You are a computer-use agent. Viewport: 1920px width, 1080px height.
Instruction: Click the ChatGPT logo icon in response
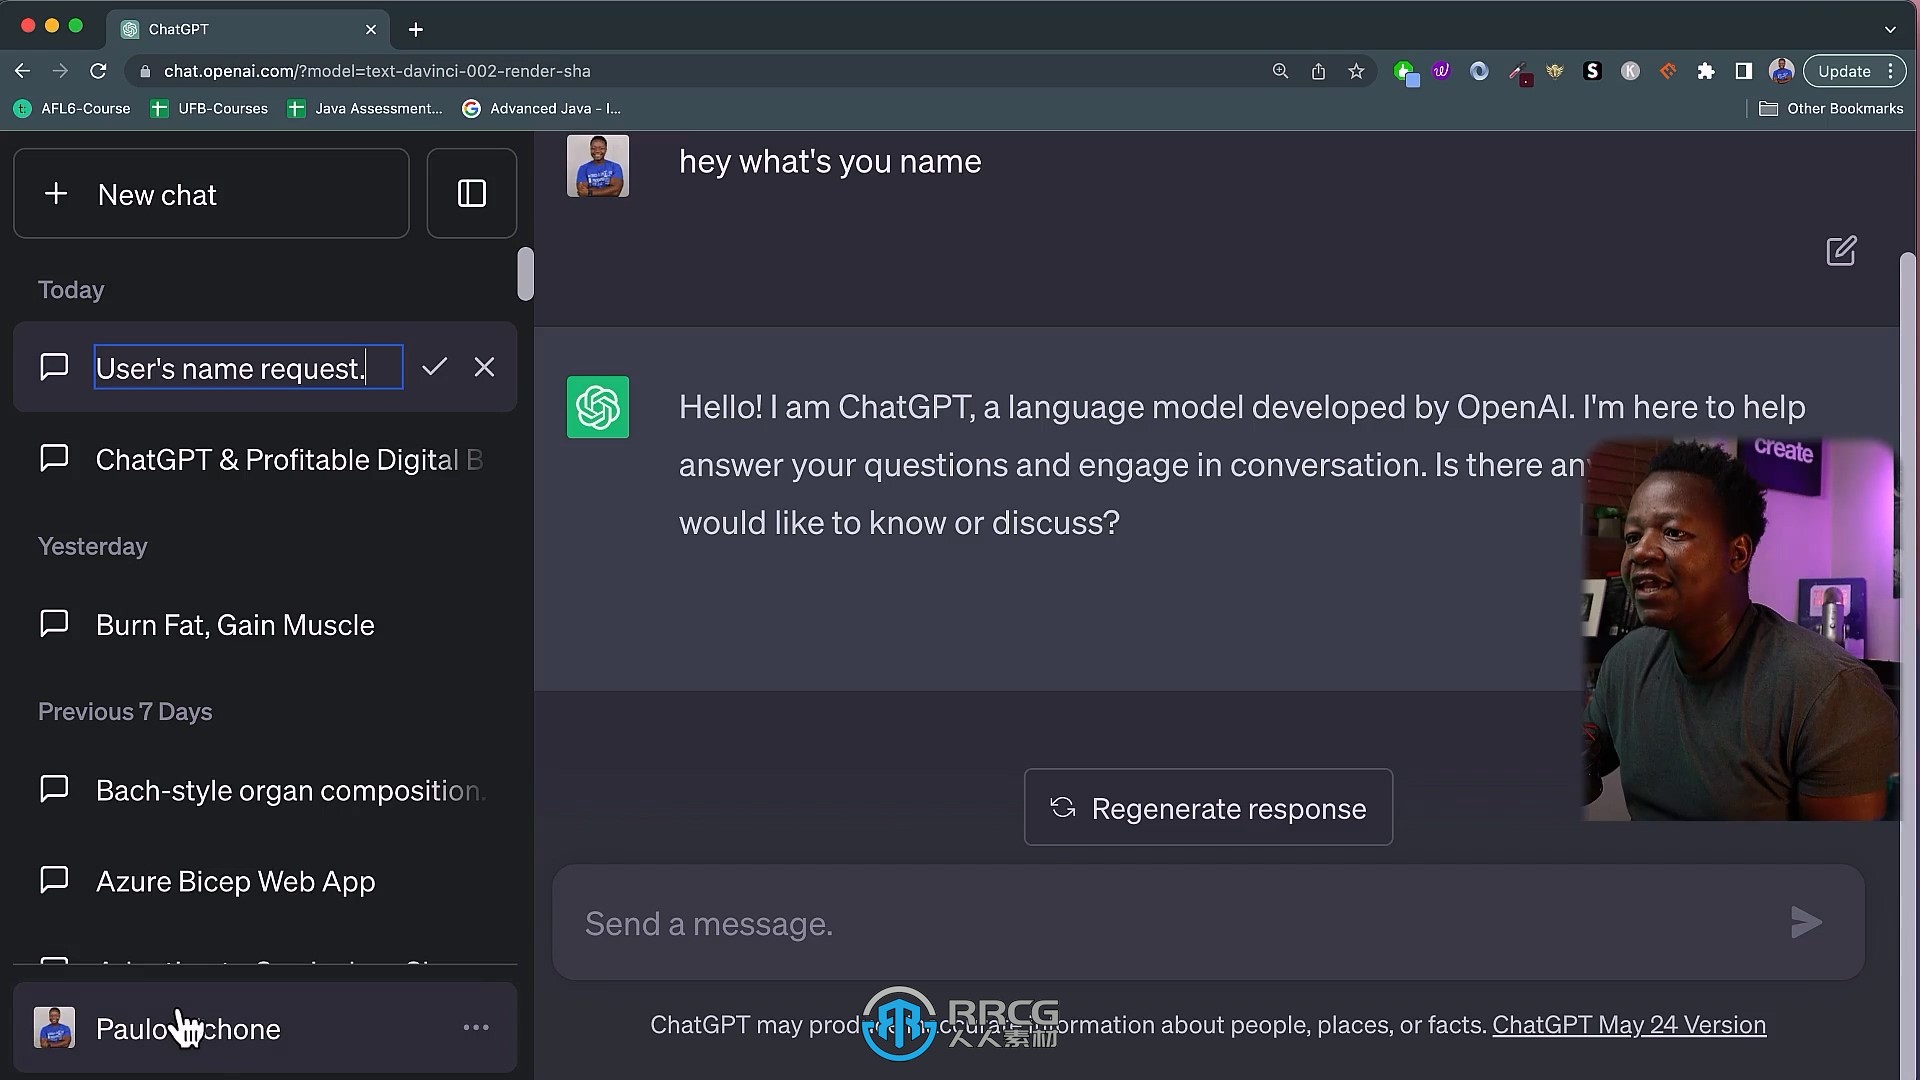[x=596, y=406]
